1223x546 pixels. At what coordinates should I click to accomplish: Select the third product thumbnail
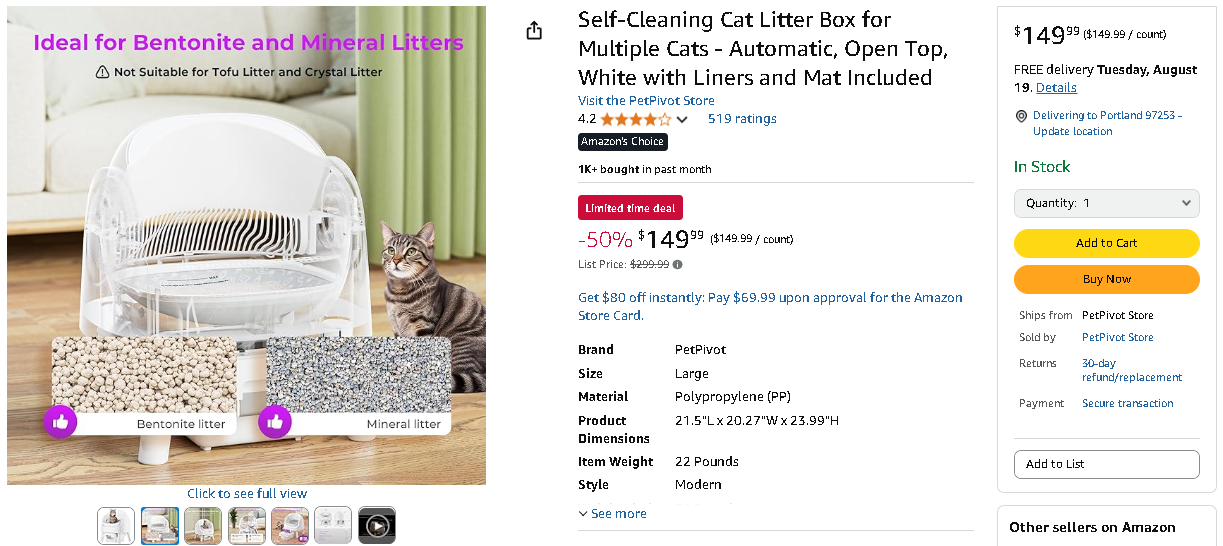point(203,525)
